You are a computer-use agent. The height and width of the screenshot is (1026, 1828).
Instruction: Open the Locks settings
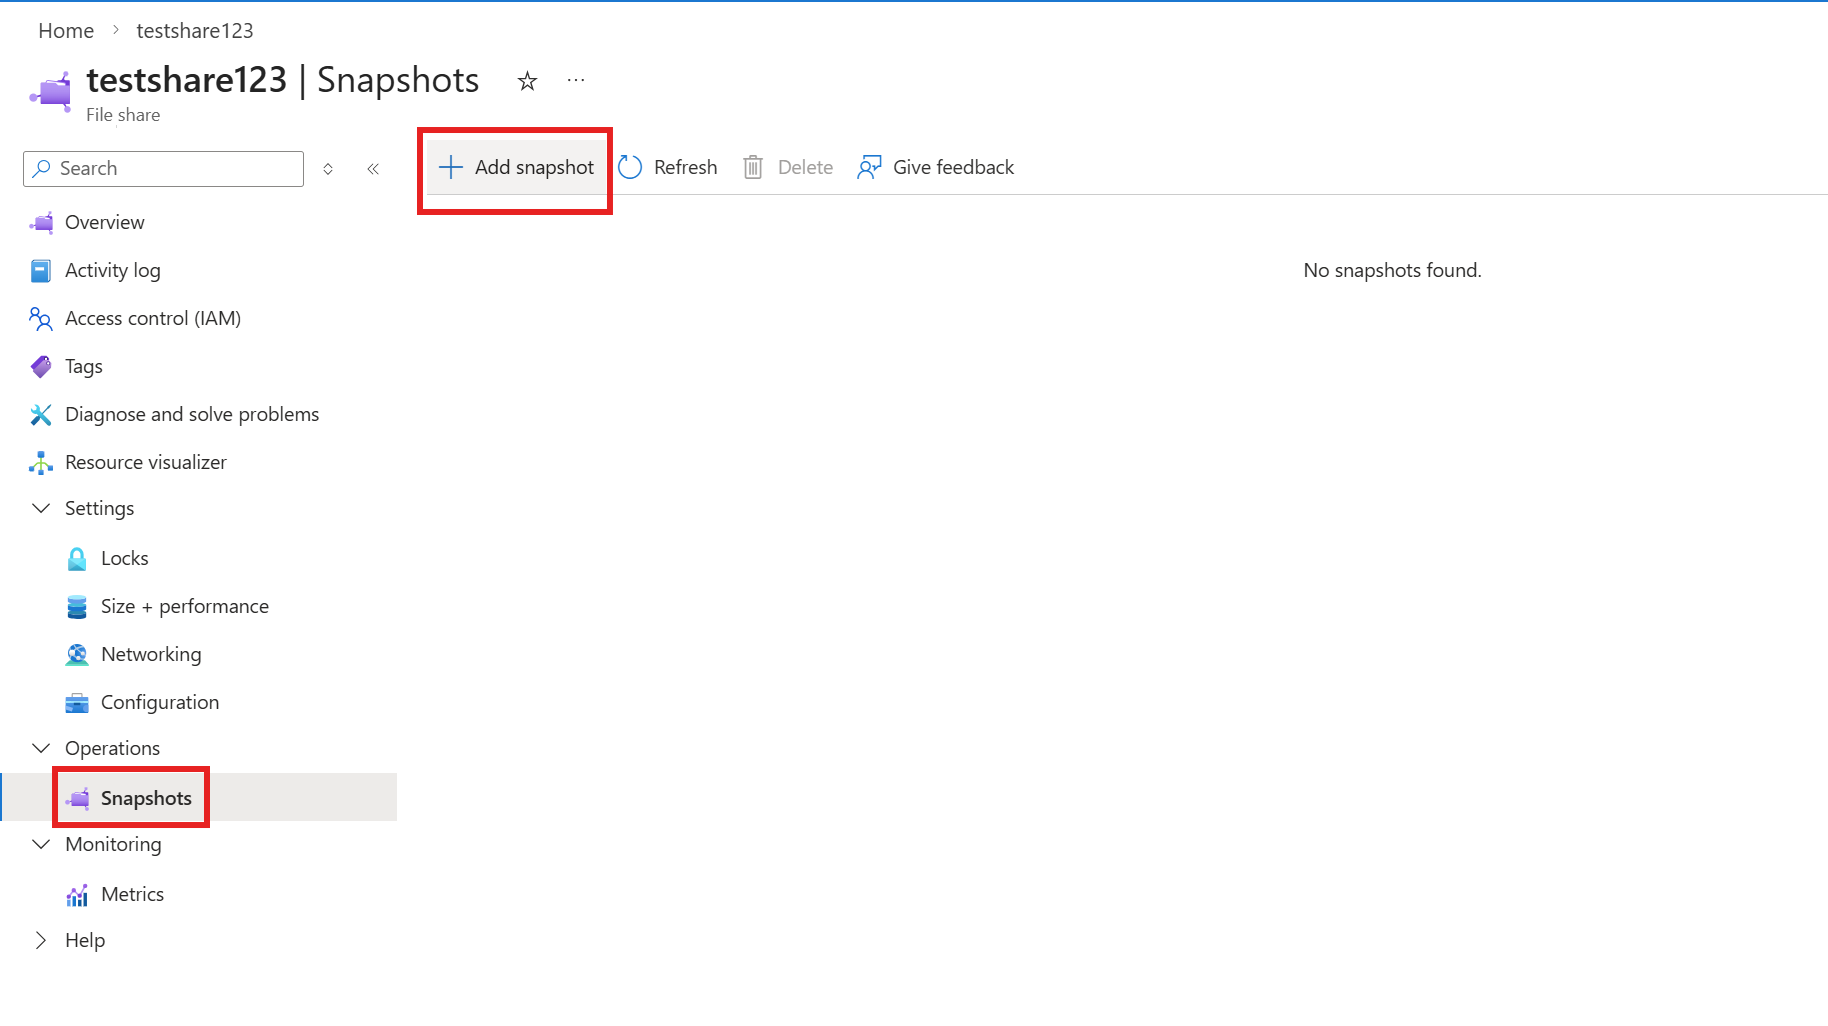tap(124, 558)
